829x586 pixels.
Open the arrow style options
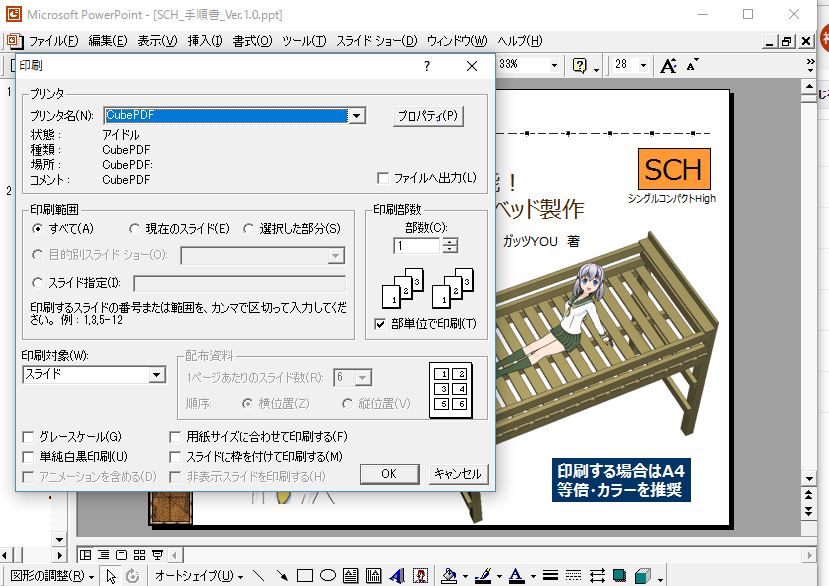click(x=597, y=575)
